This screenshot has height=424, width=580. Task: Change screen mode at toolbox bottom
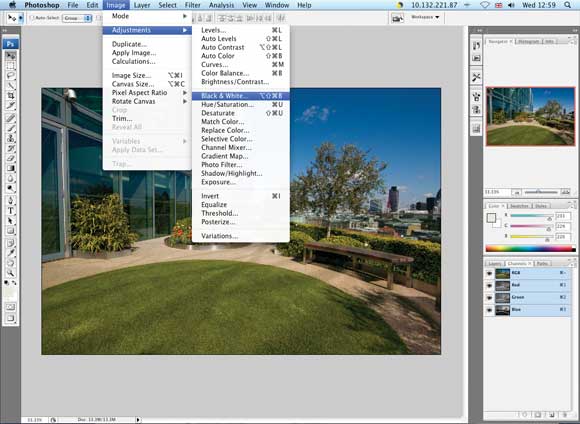pyautogui.click(x=11, y=318)
